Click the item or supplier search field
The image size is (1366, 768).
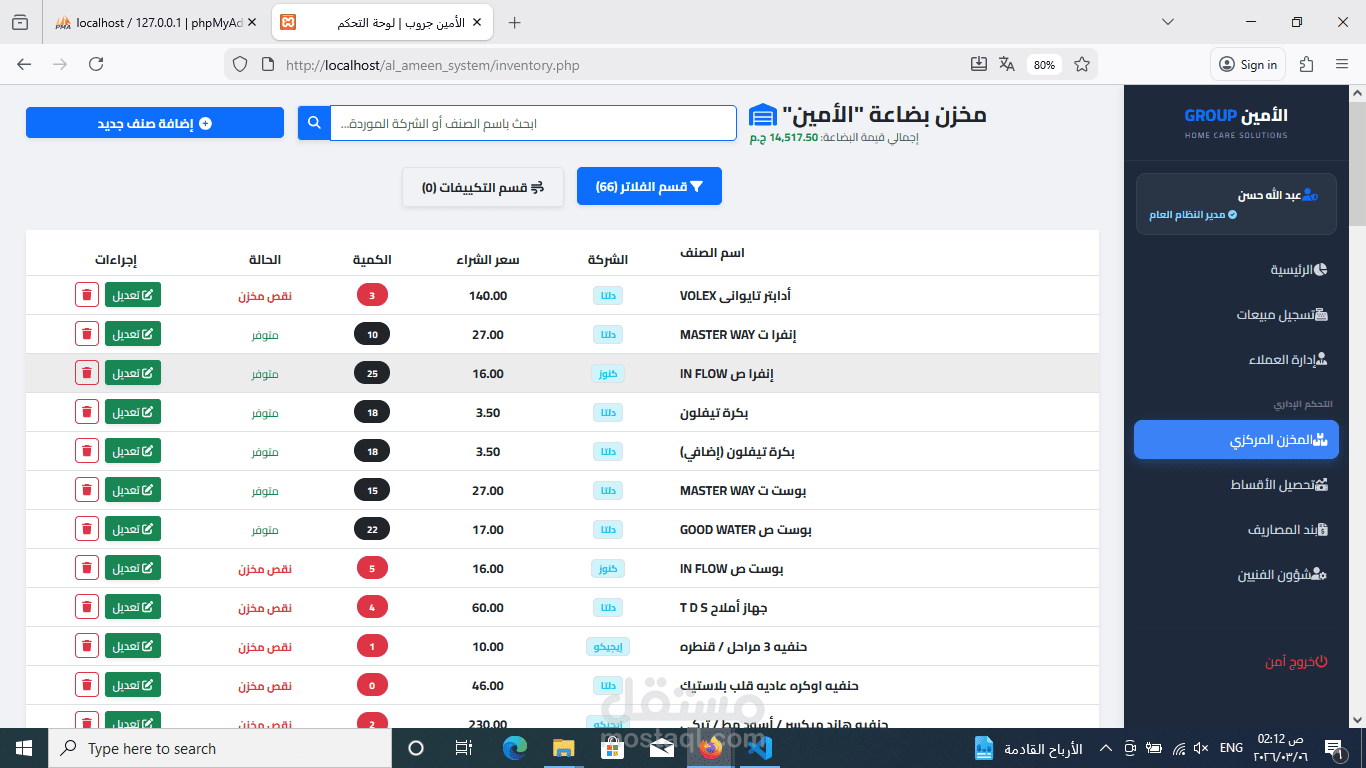point(533,123)
